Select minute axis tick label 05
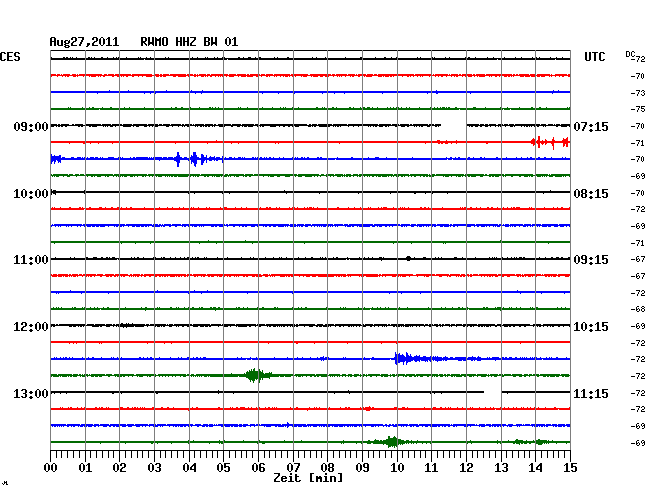Screen dimensions: 650x494 coord(223,467)
